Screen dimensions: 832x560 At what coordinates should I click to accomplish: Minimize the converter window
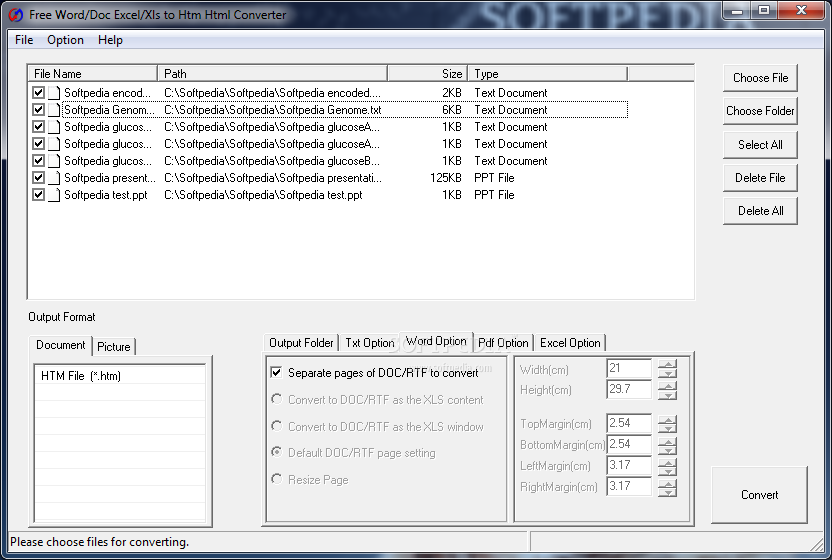(736, 10)
